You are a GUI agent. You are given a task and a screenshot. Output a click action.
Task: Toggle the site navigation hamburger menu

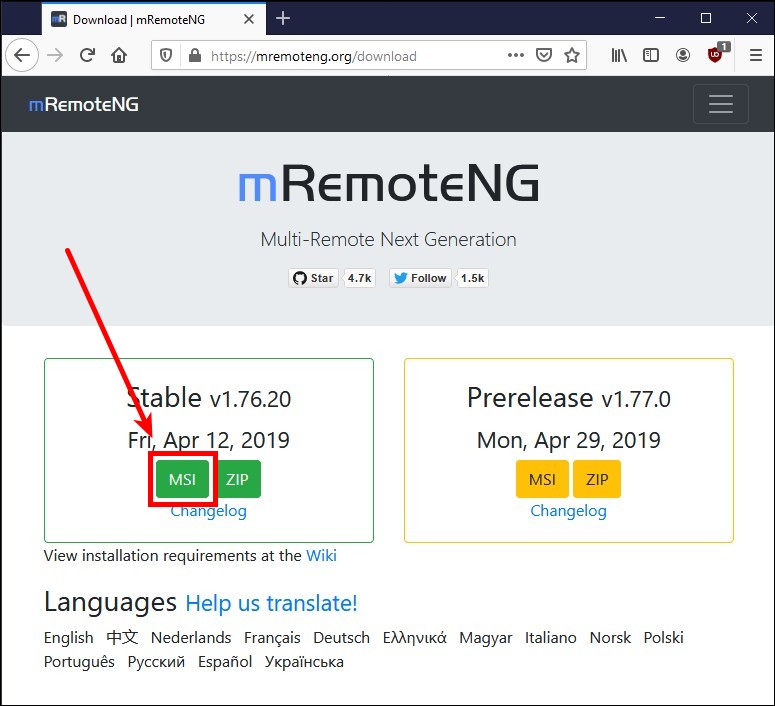720,104
